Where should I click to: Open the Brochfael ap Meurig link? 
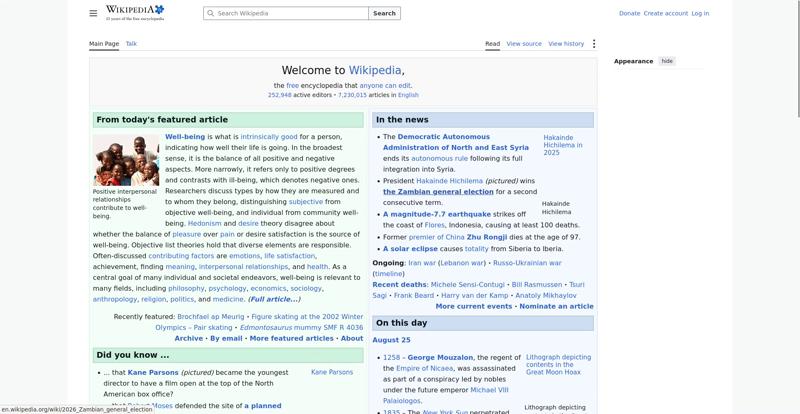211,316
